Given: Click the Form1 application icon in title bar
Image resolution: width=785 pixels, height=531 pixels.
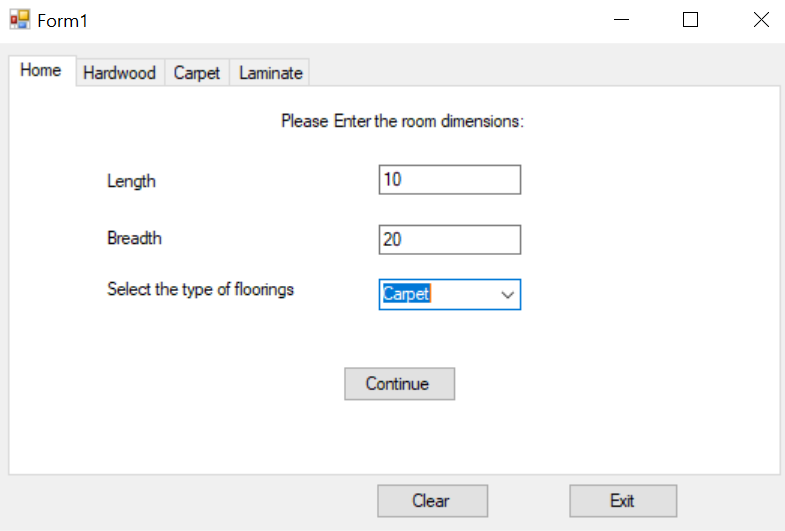Looking at the screenshot, I should (x=20, y=20).
